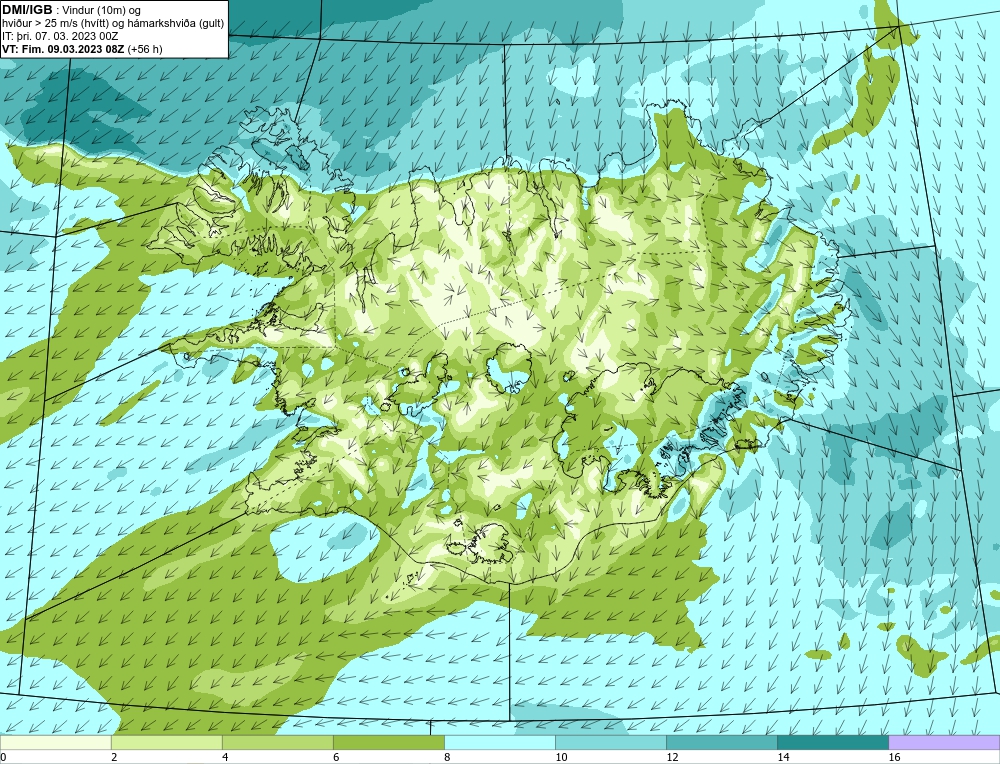The width and height of the screenshot is (1000, 764).
Task: Click the legend value label '2'
Action: (114, 757)
